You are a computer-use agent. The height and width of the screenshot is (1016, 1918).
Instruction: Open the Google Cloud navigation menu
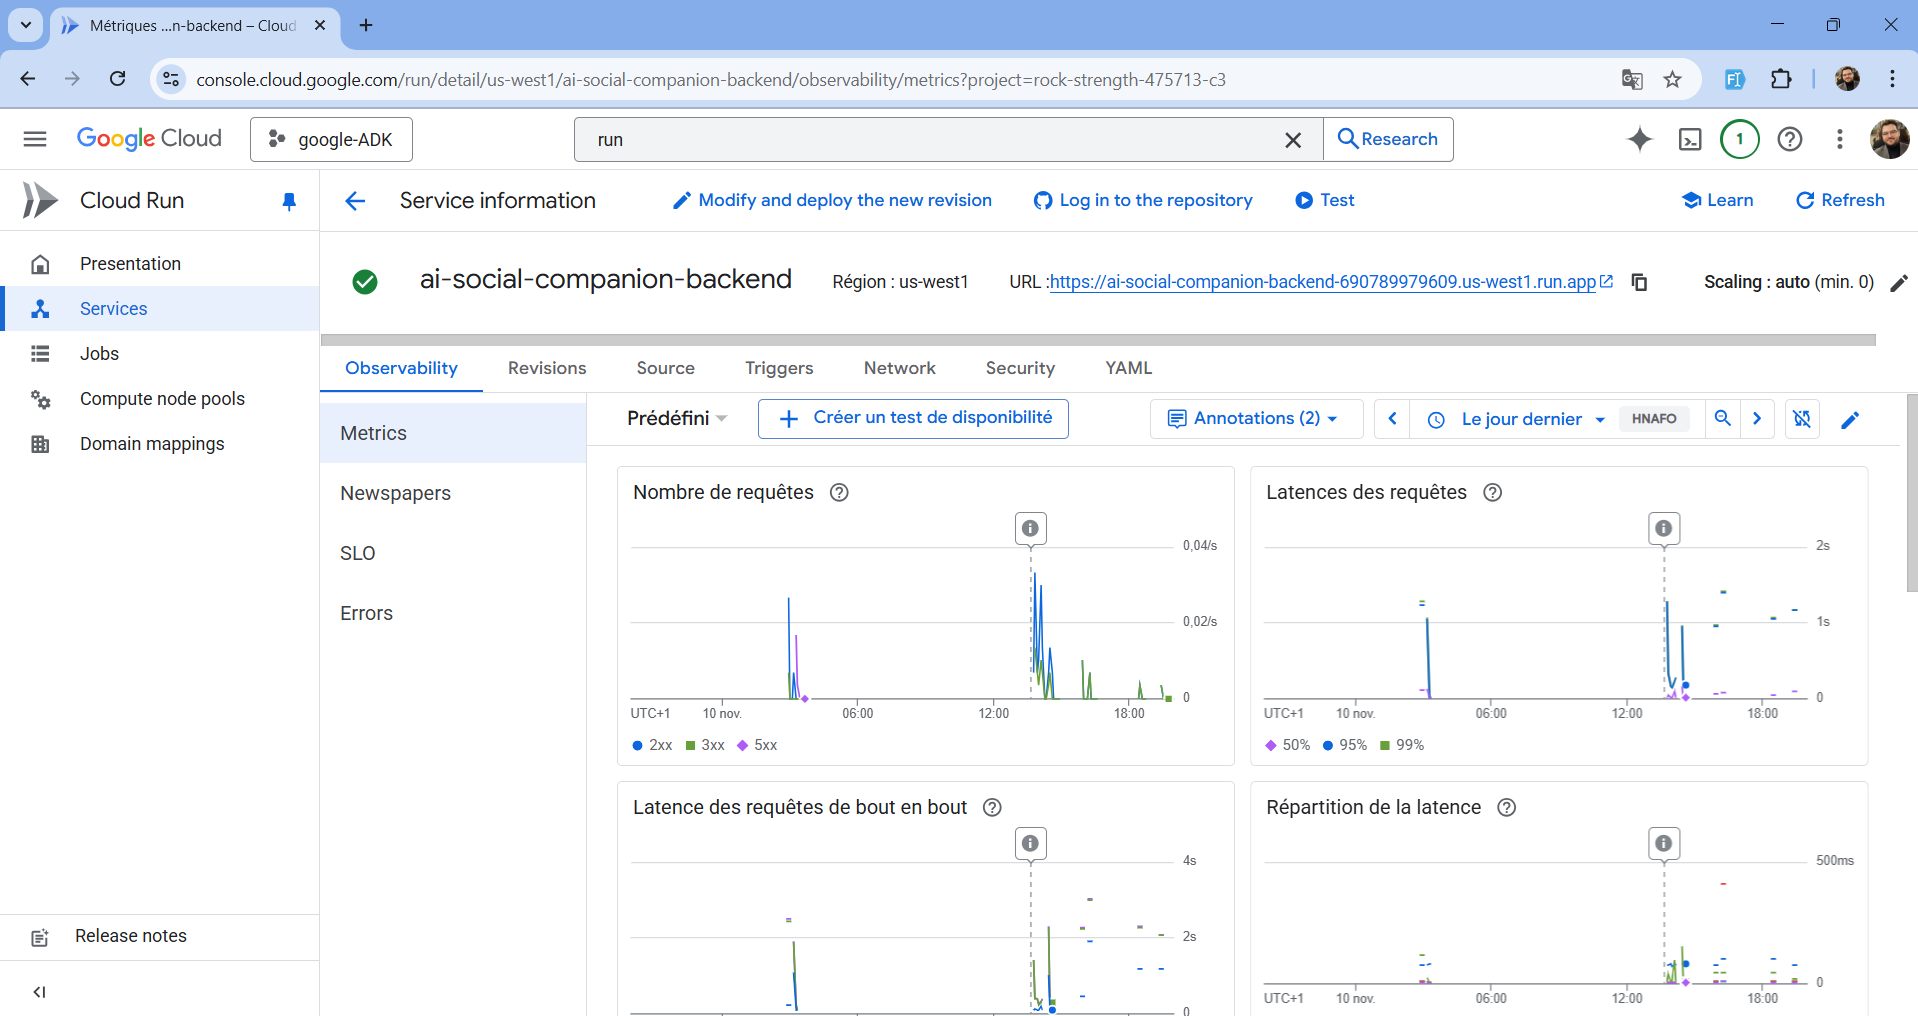pos(35,139)
